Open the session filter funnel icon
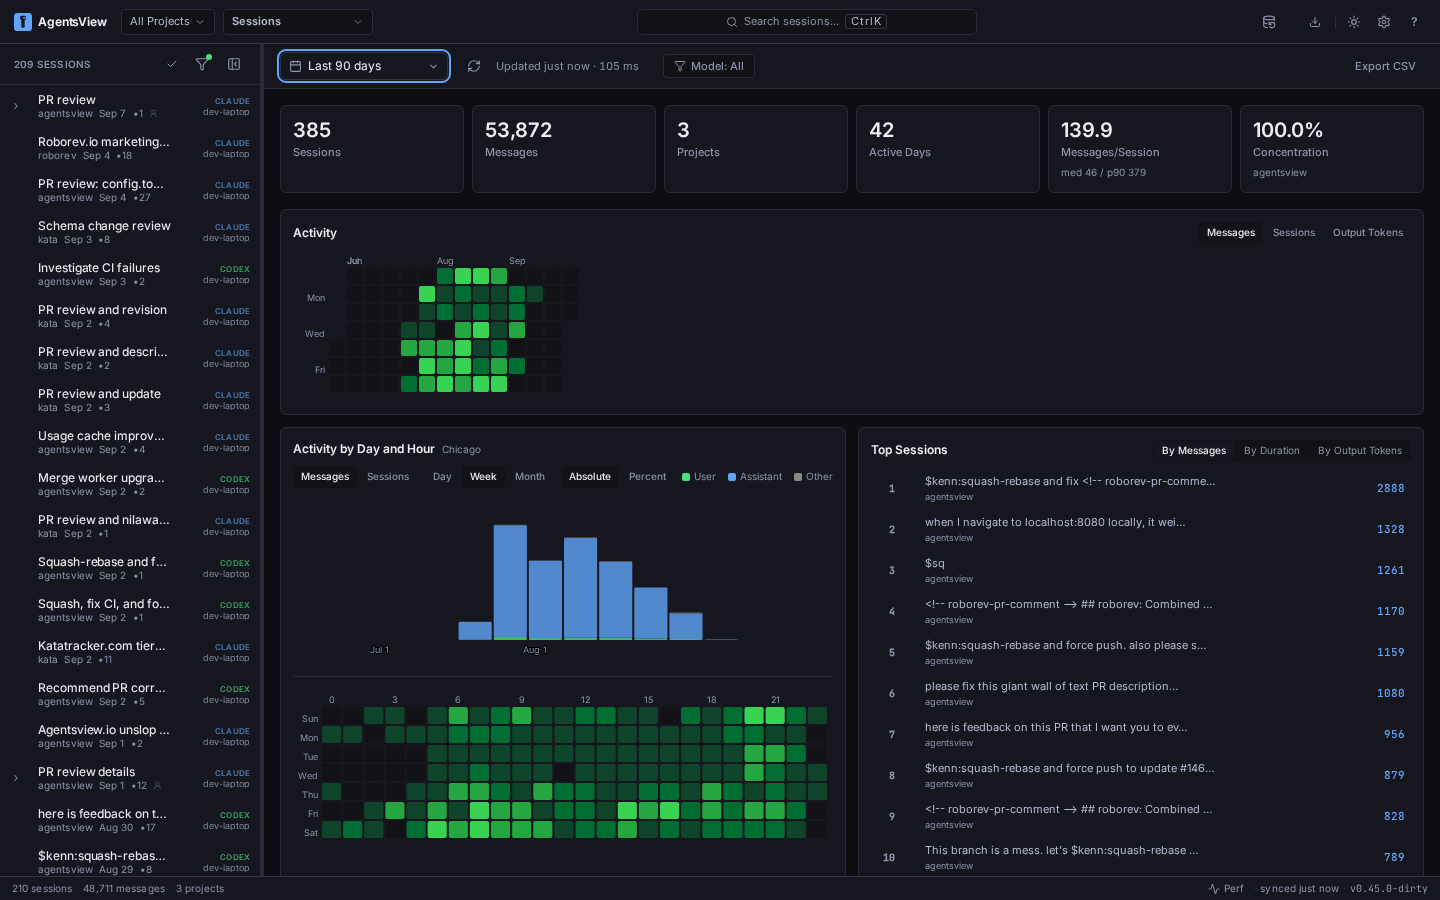 [202, 64]
